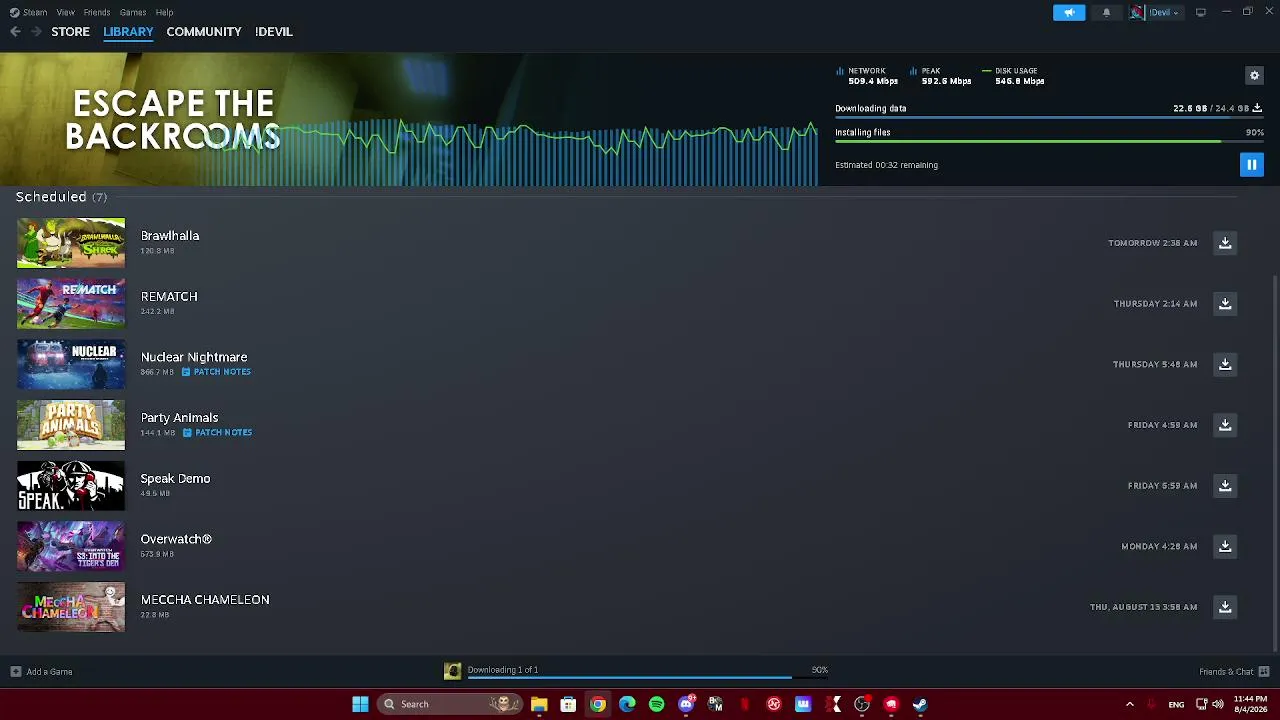The height and width of the screenshot is (720, 1280).
Task: Click the taskbar clock showing 11:44 PM
Action: pos(1250,704)
